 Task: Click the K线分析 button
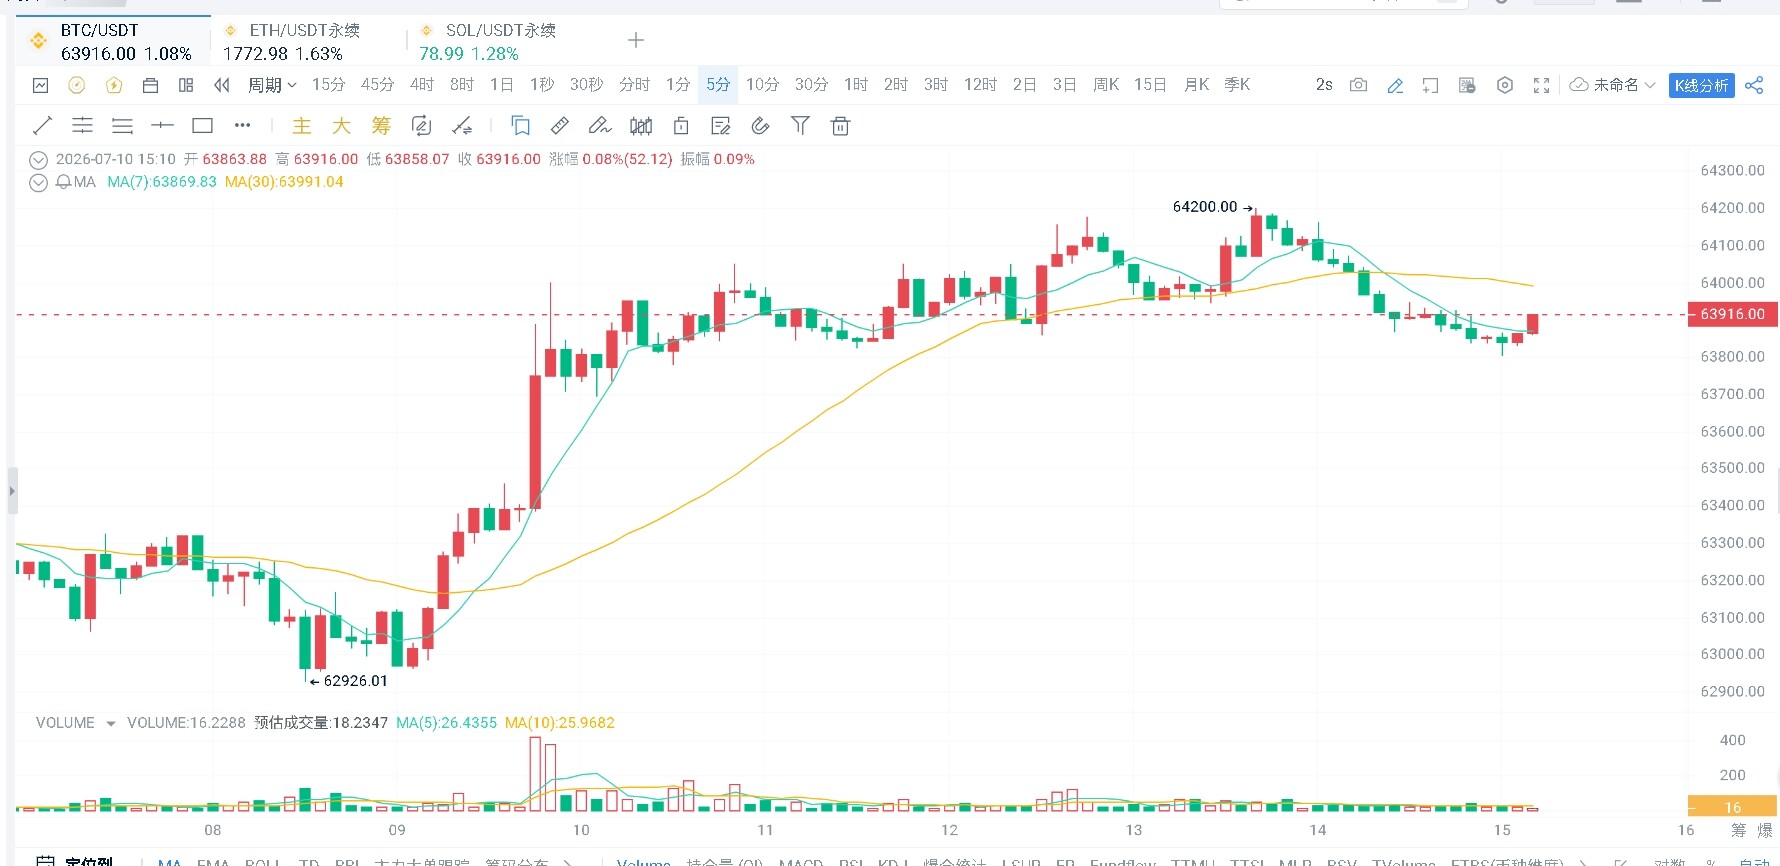pos(1701,85)
